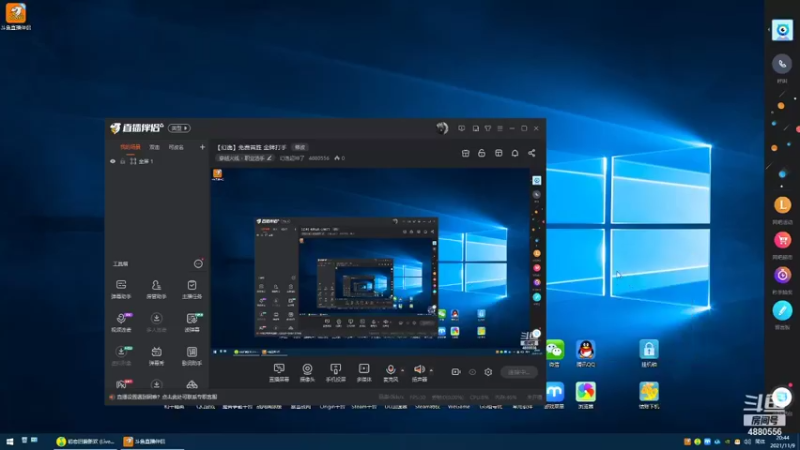Expand toolbox via the circular more icon
800x450 pixels.
[x=198, y=264]
